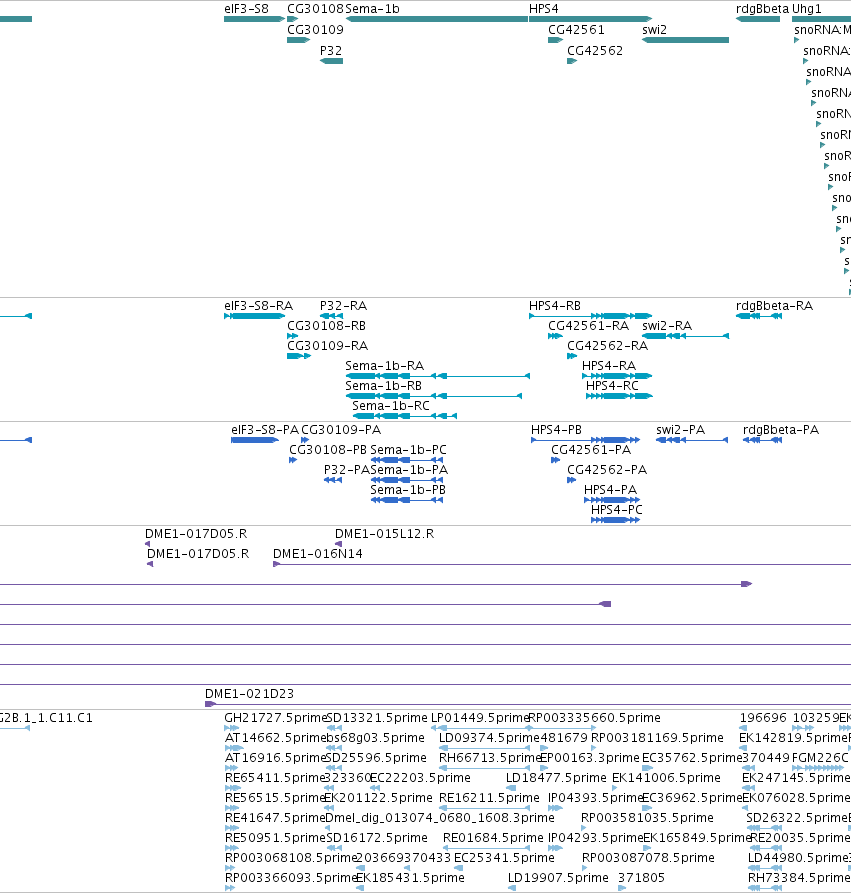Select the swi2-RA transcript
The height and width of the screenshot is (893, 851).
tap(685, 336)
